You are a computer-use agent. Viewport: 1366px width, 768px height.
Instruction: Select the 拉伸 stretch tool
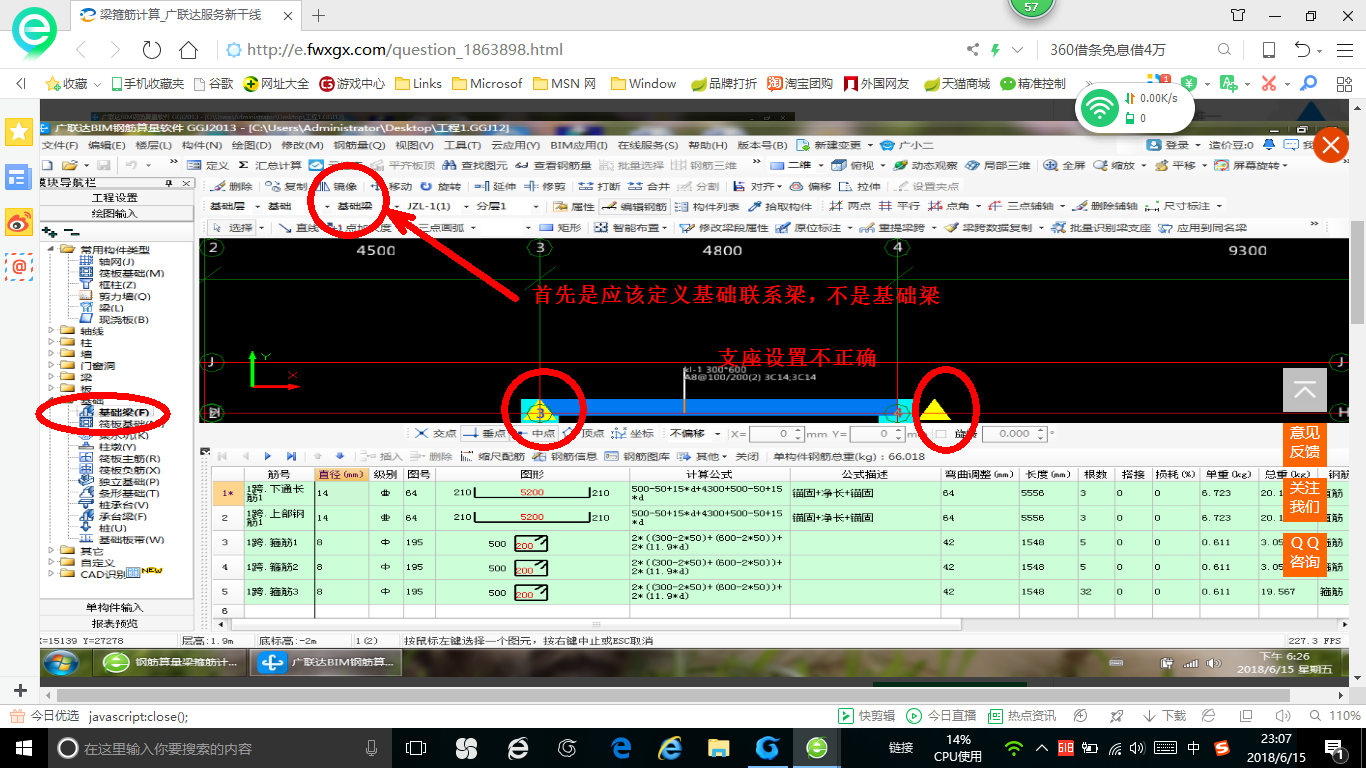tap(861, 186)
